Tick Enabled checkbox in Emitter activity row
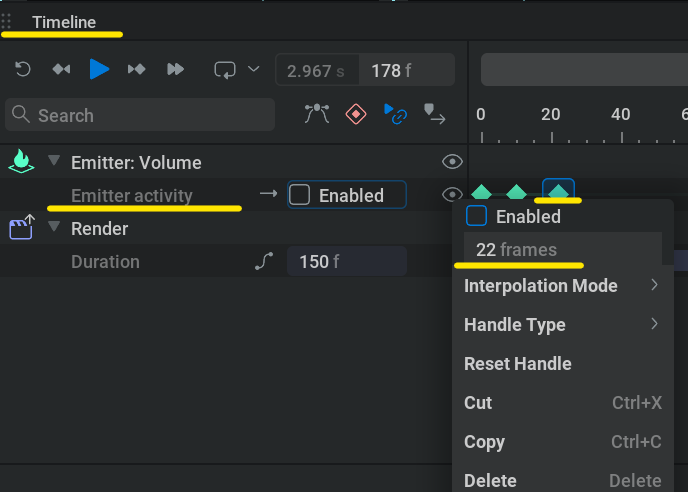This screenshot has width=688, height=492. click(300, 194)
